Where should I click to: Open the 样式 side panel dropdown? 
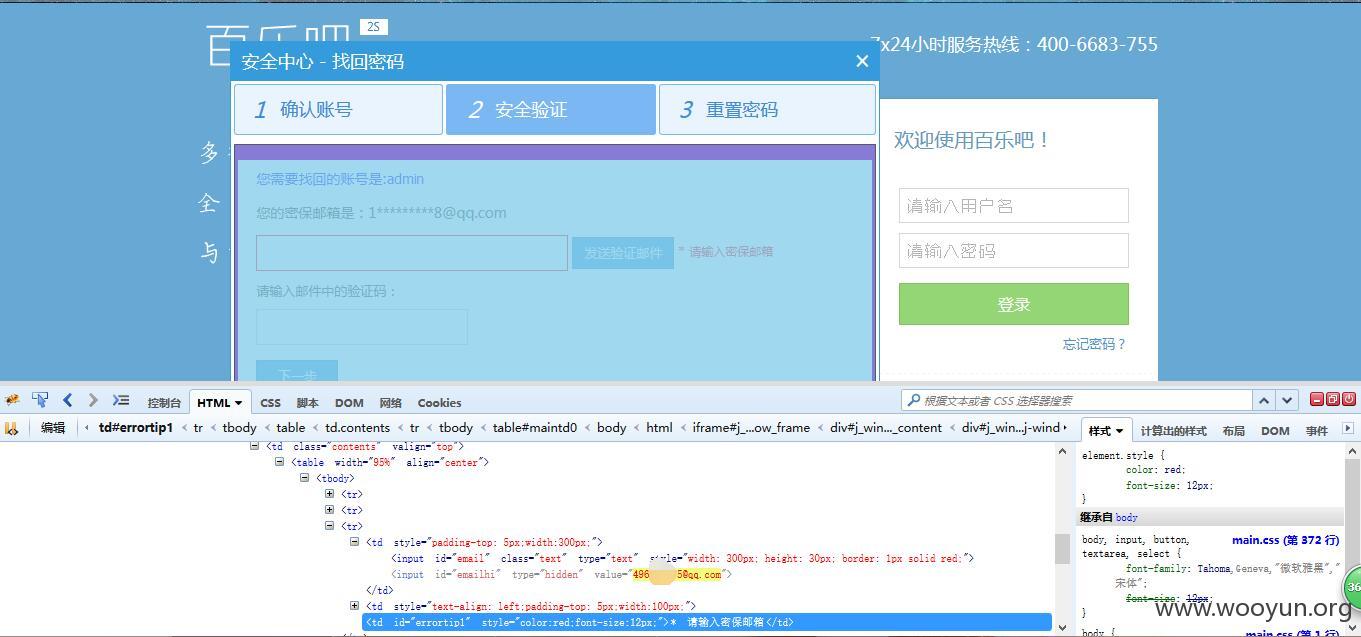click(x=1119, y=431)
